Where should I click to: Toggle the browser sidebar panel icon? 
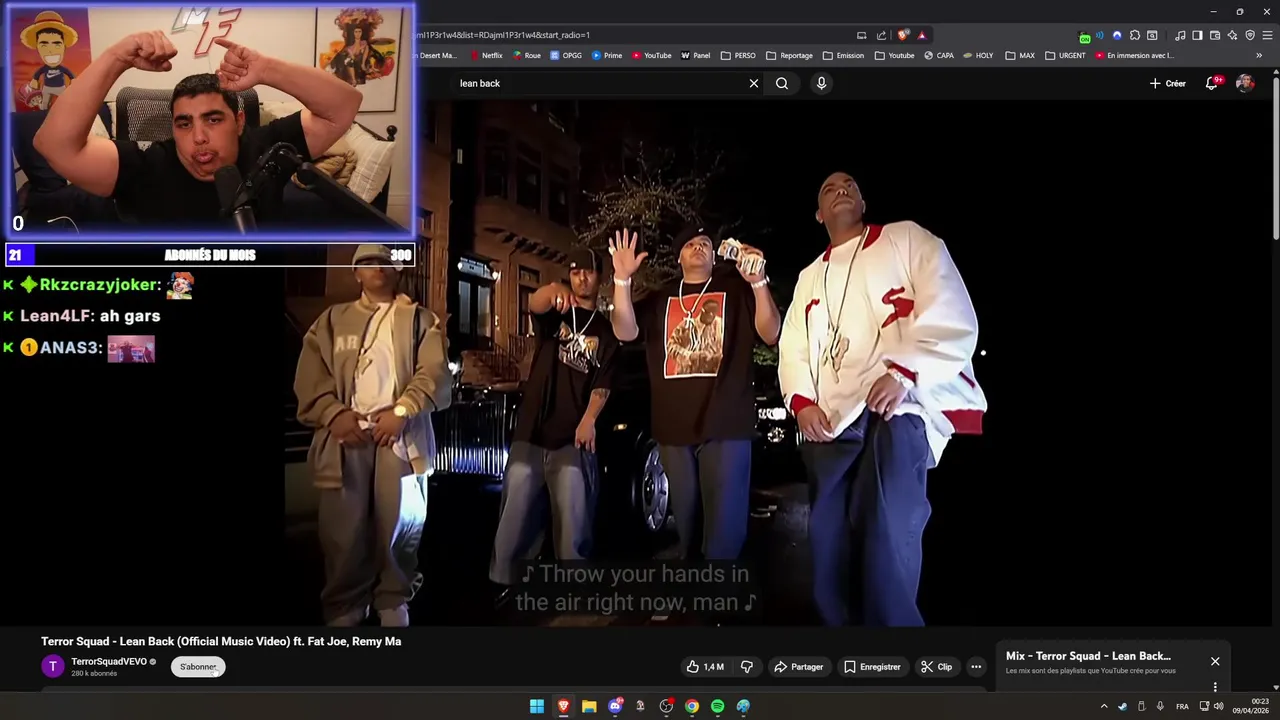tap(1197, 35)
